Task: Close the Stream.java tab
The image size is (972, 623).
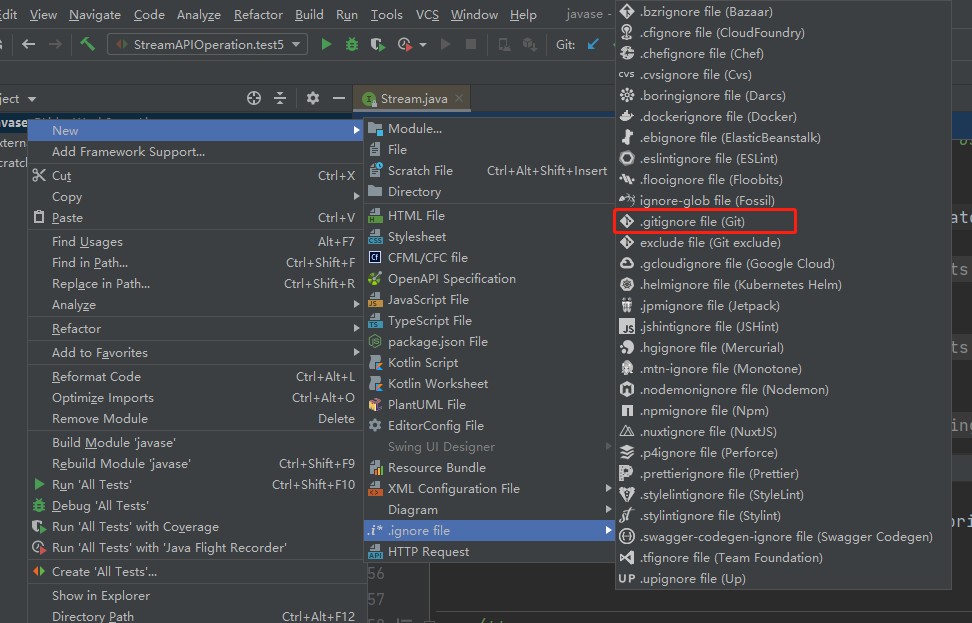Action: (x=459, y=98)
